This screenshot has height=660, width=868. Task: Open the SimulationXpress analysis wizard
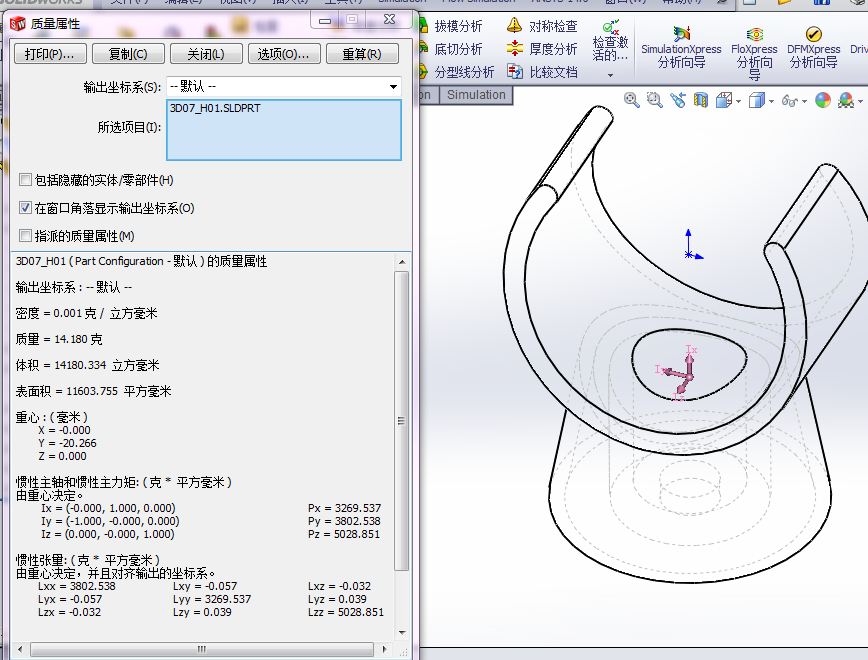coord(681,48)
